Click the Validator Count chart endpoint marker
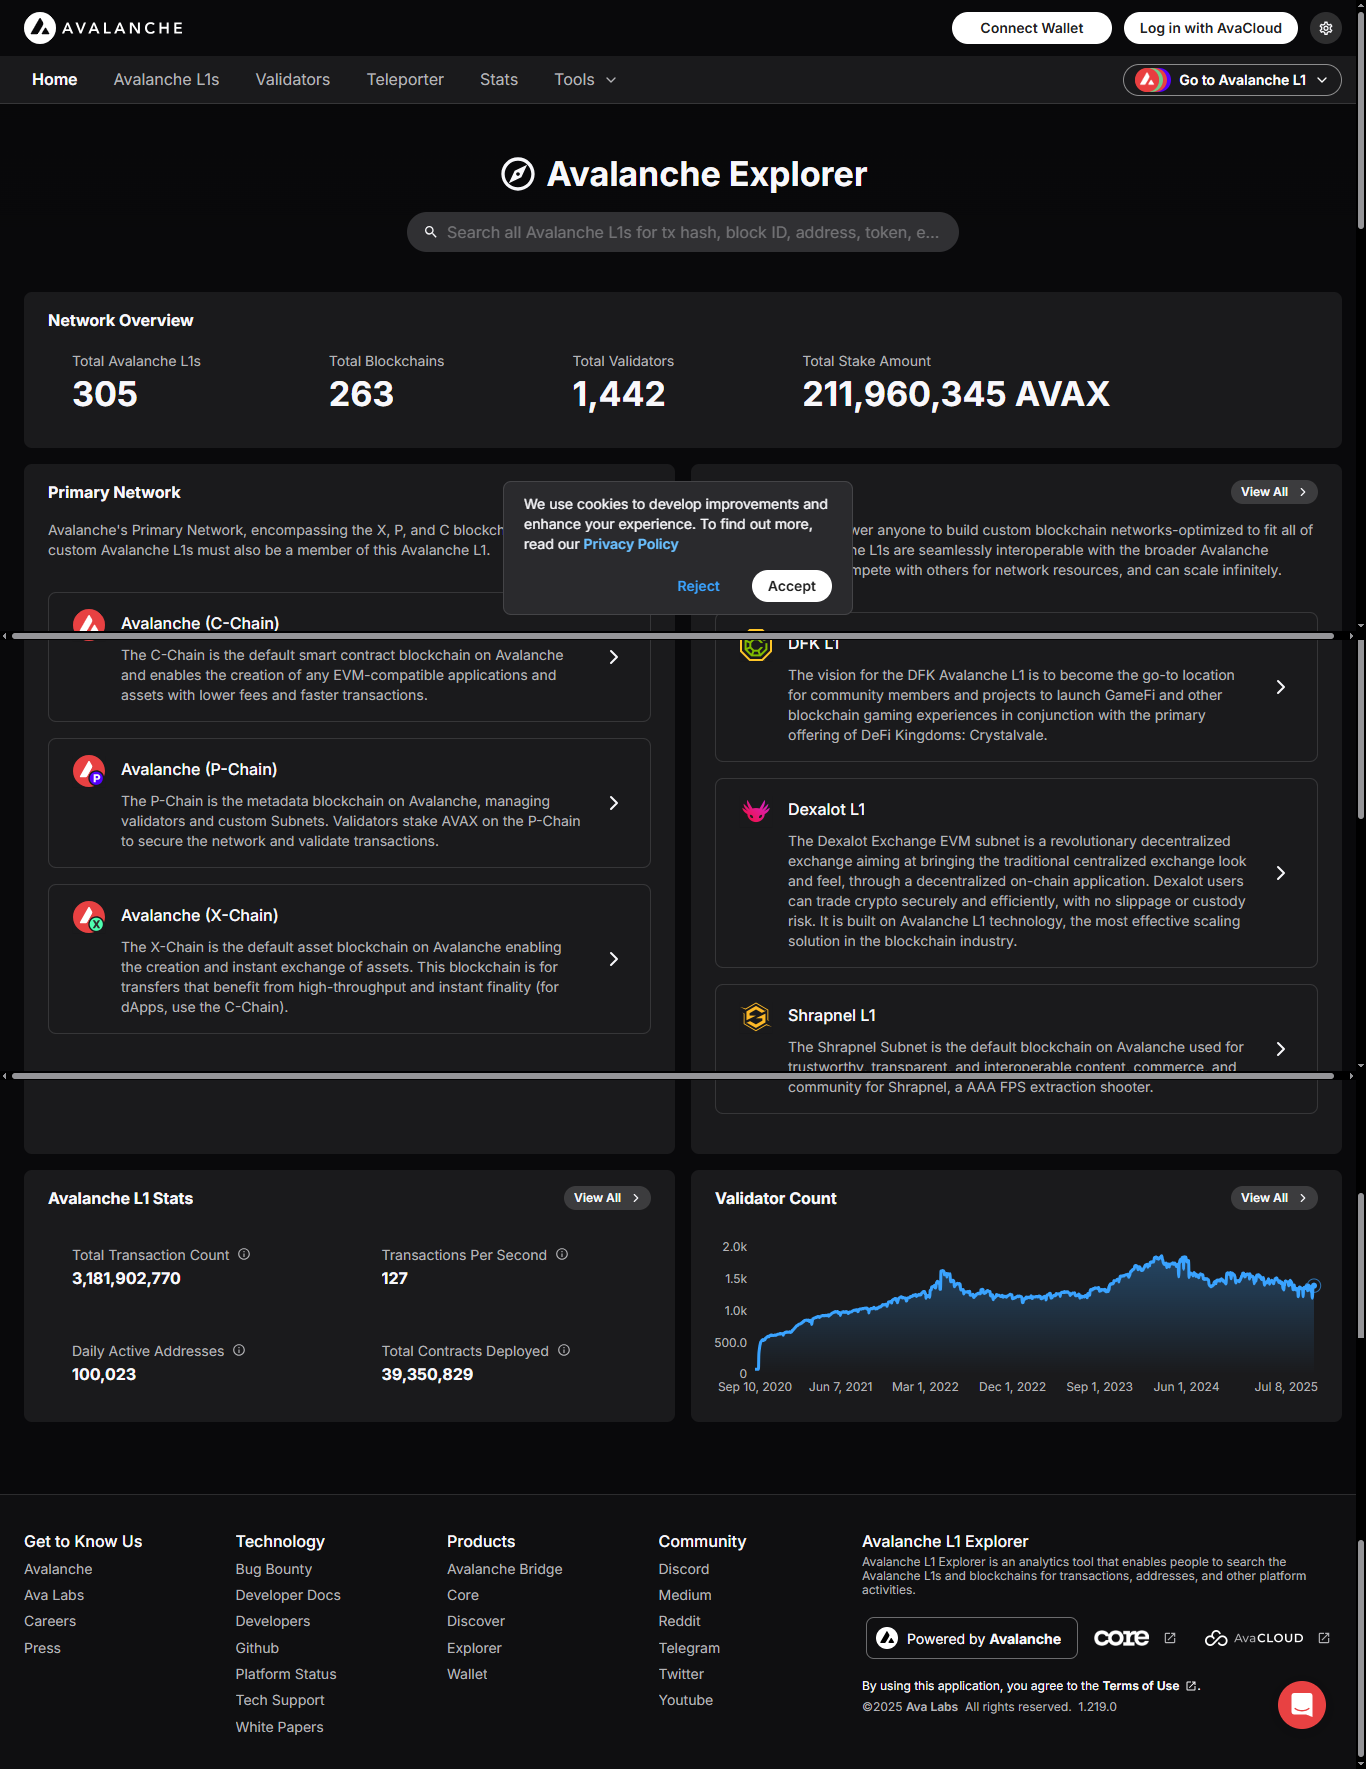Screen dimensions: 1366x1769 (1314, 1286)
